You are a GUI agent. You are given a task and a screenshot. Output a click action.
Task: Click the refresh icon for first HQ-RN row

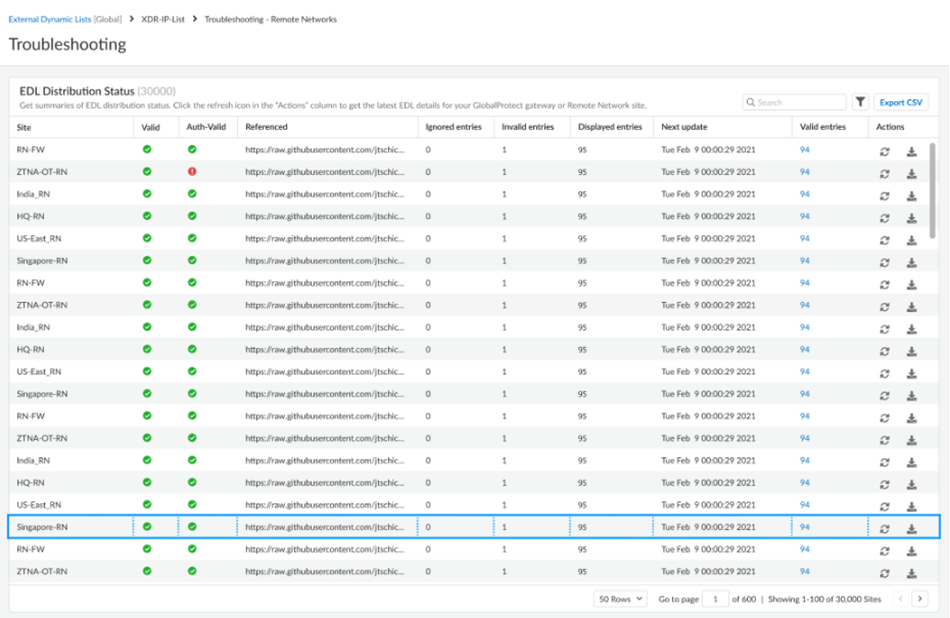885,218
